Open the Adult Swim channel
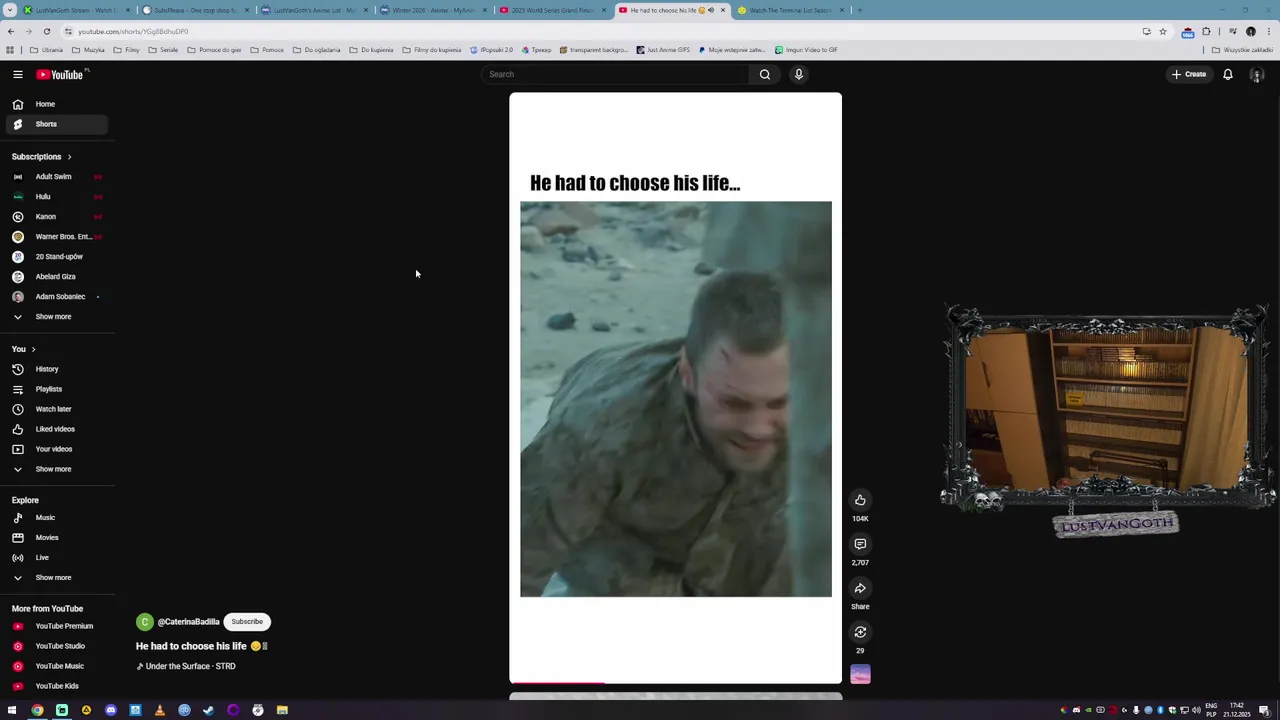 [56, 176]
